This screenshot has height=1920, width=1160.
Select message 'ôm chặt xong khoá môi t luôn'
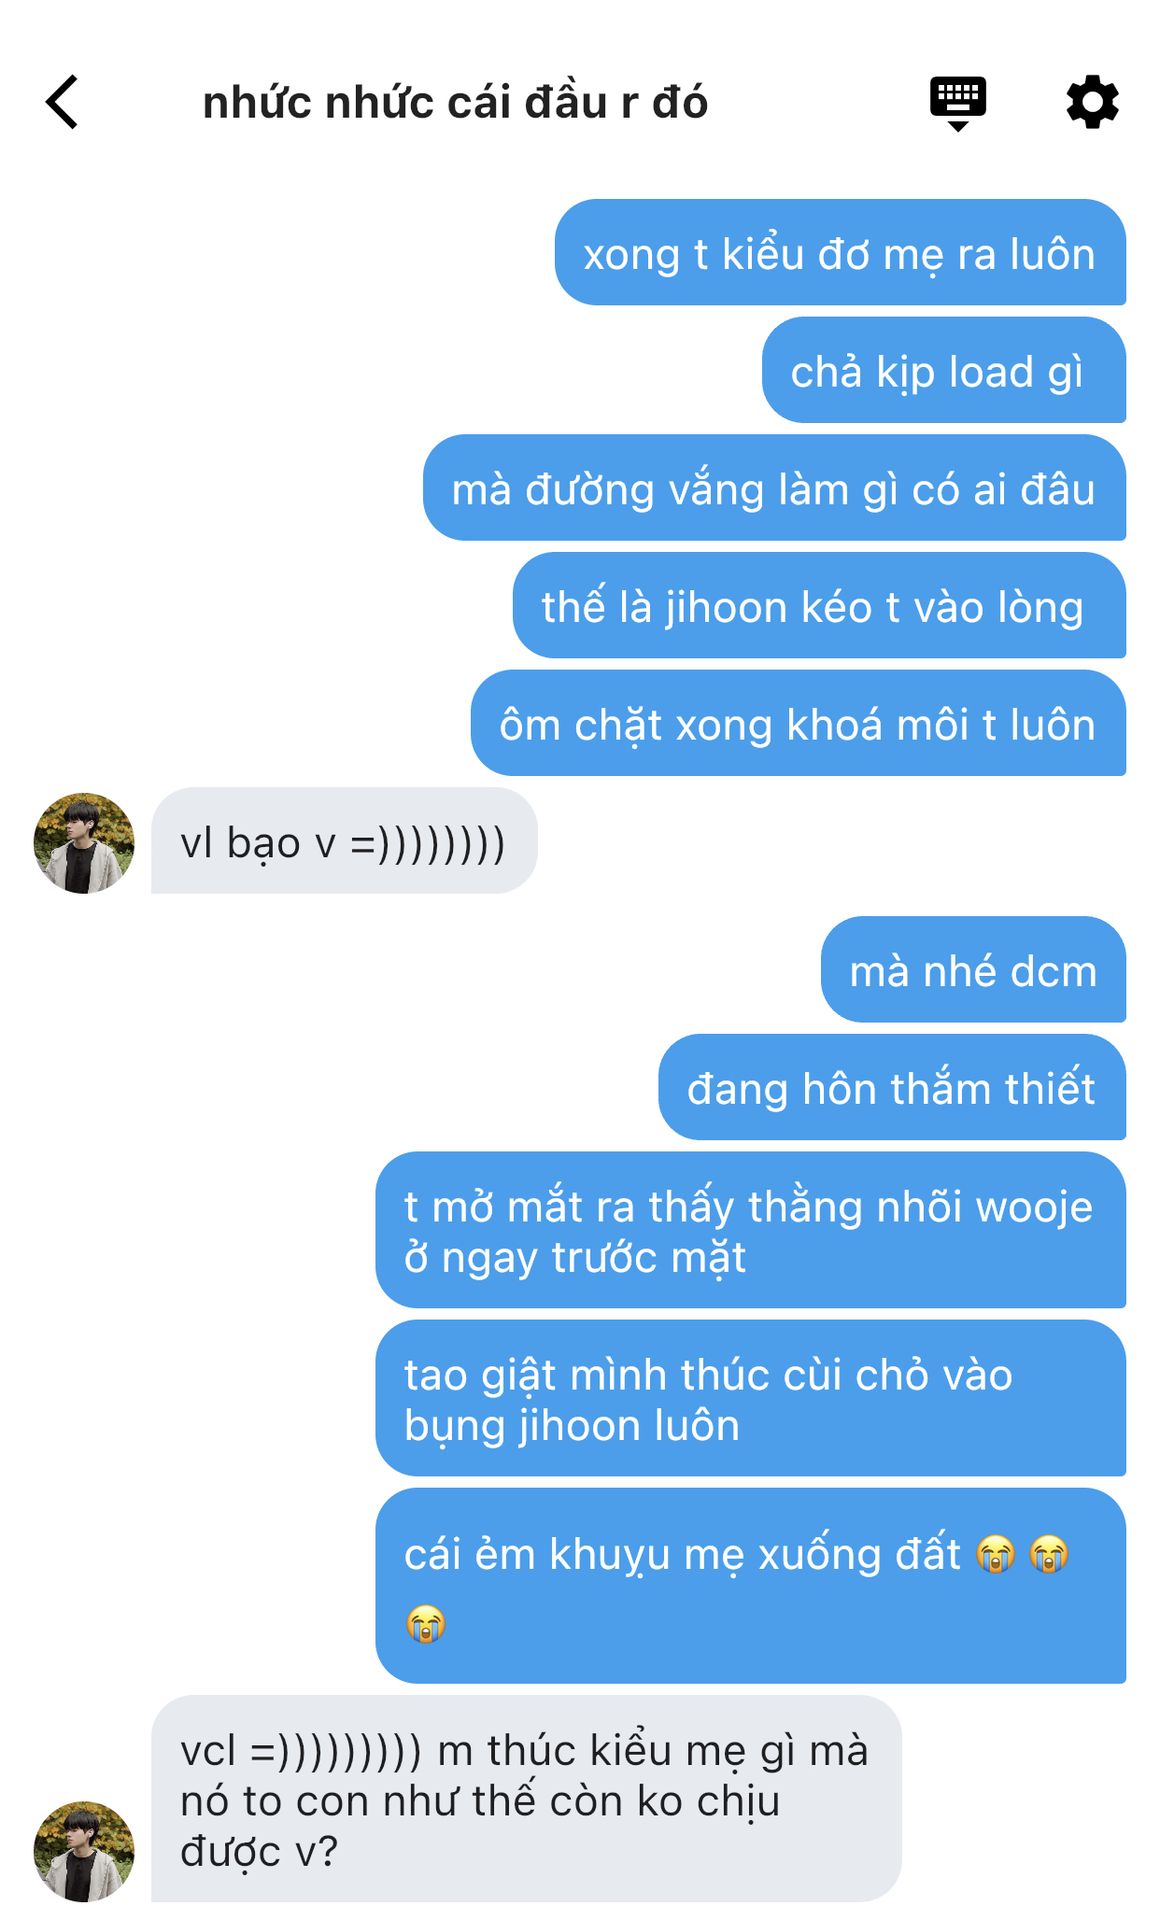click(798, 723)
